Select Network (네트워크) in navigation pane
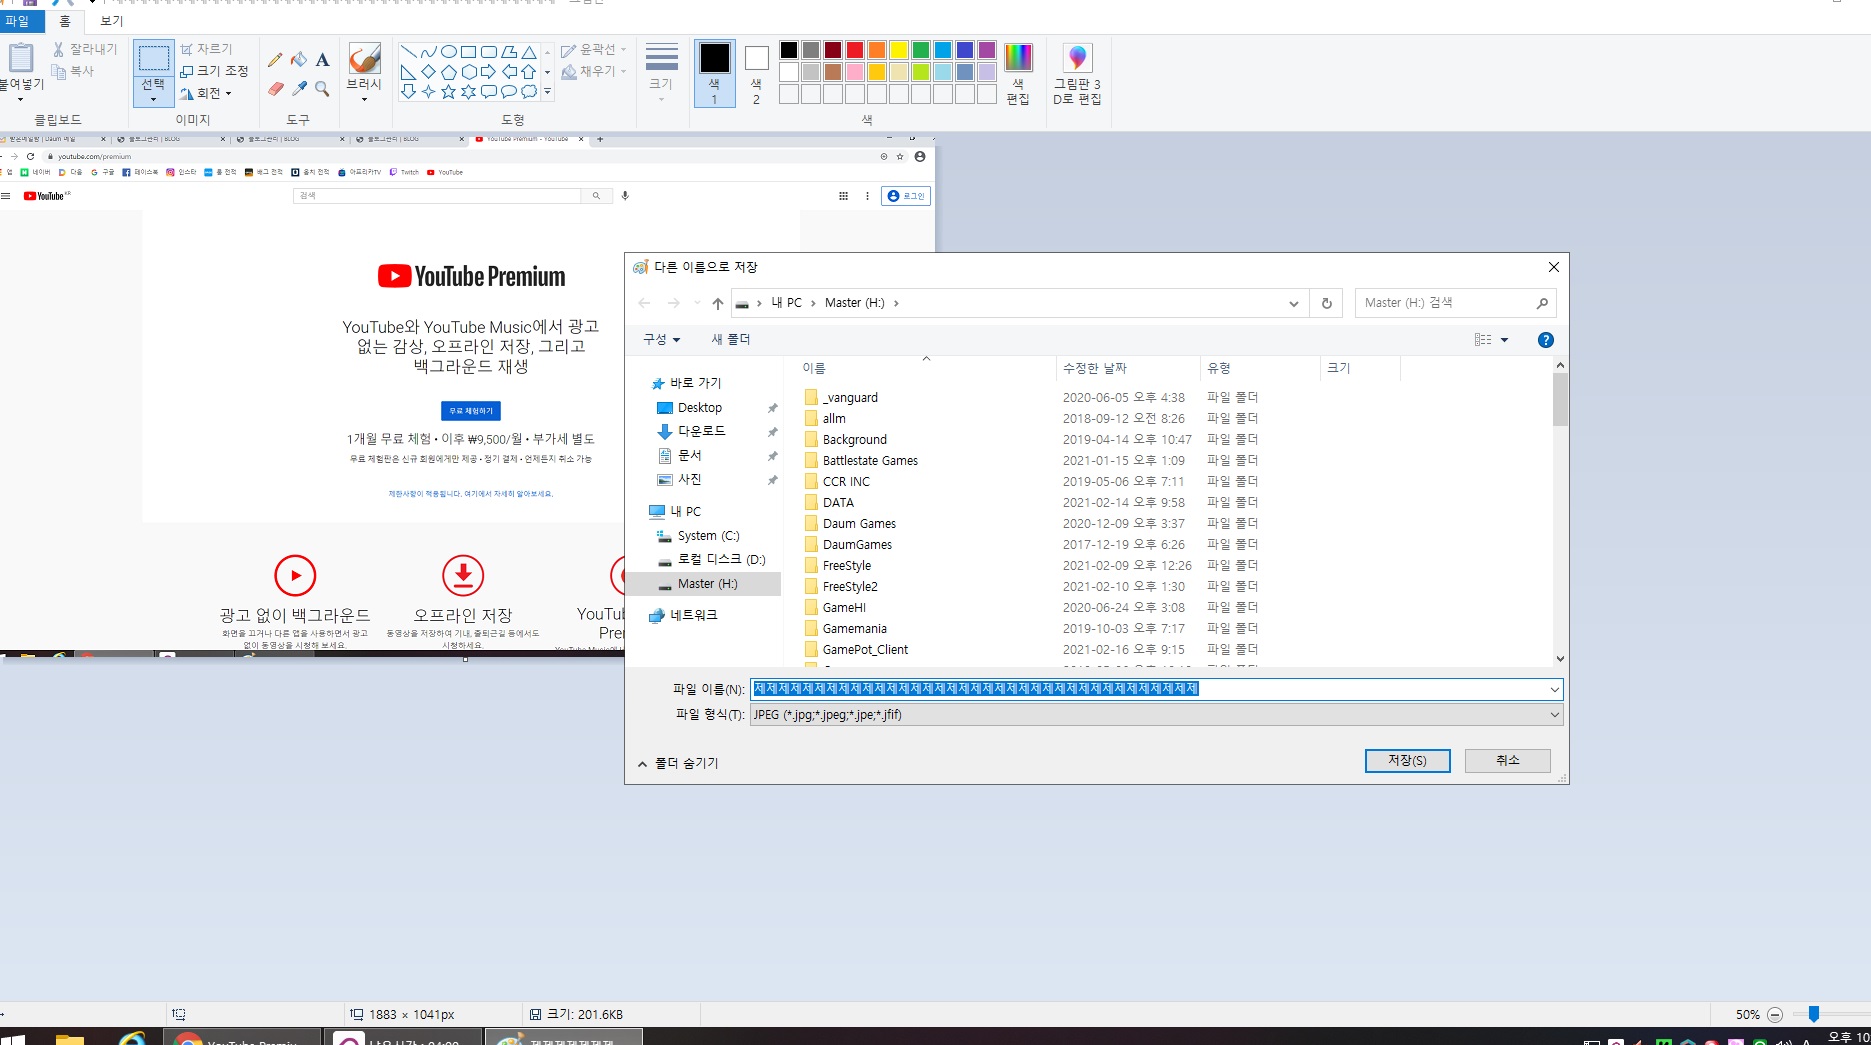Image resolution: width=1871 pixels, height=1045 pixels. pos(694,616)
